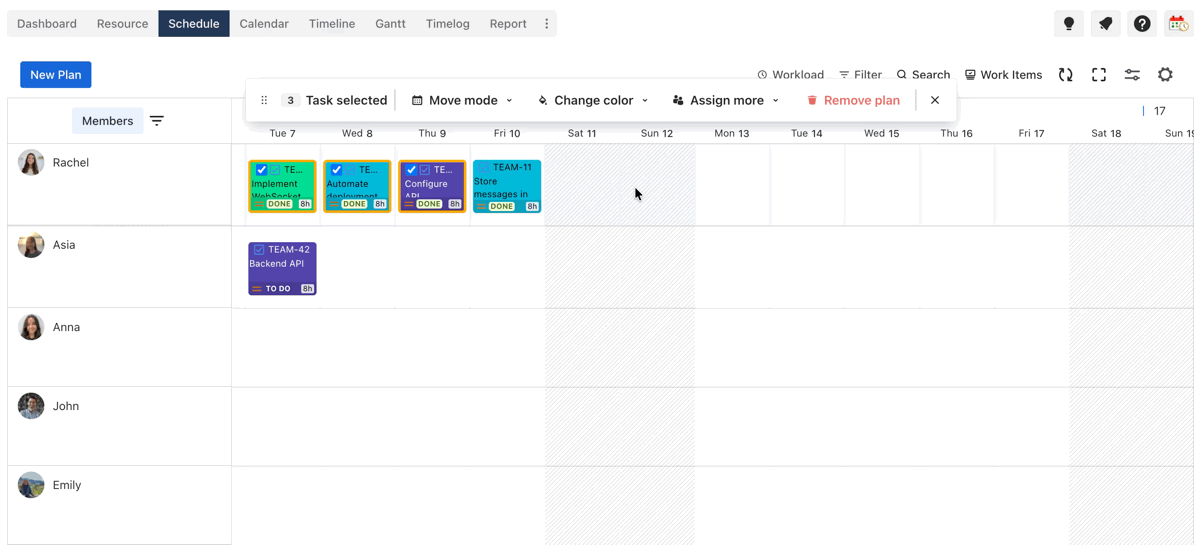
Task: Click Remove plan in selection toolbar
Action: tap(853, 100)
